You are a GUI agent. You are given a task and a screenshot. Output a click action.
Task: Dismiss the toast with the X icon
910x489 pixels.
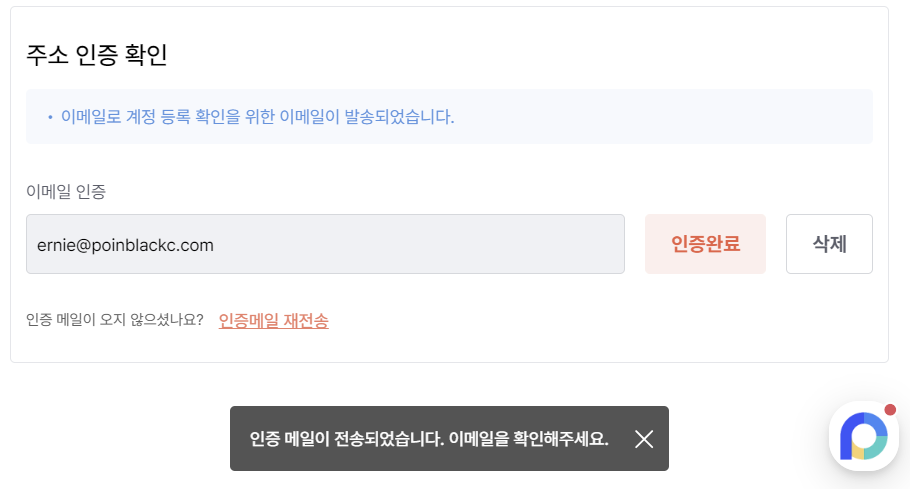click(x=644, y=439)
